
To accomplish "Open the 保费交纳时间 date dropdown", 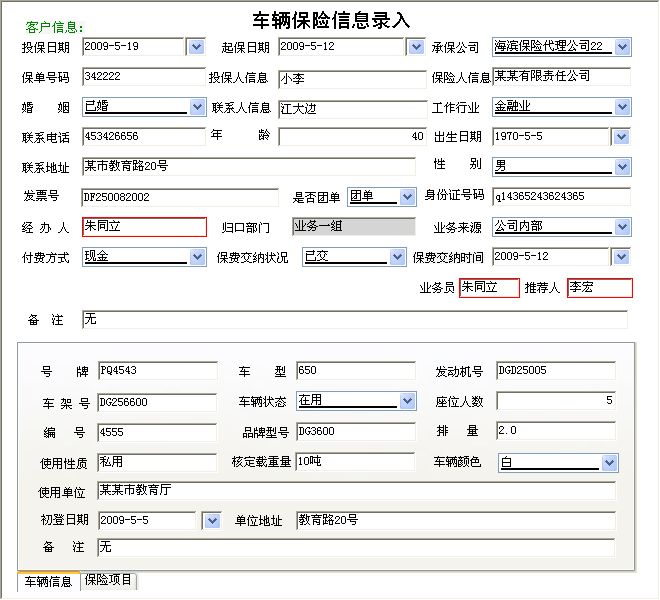I will click(622, 257).
